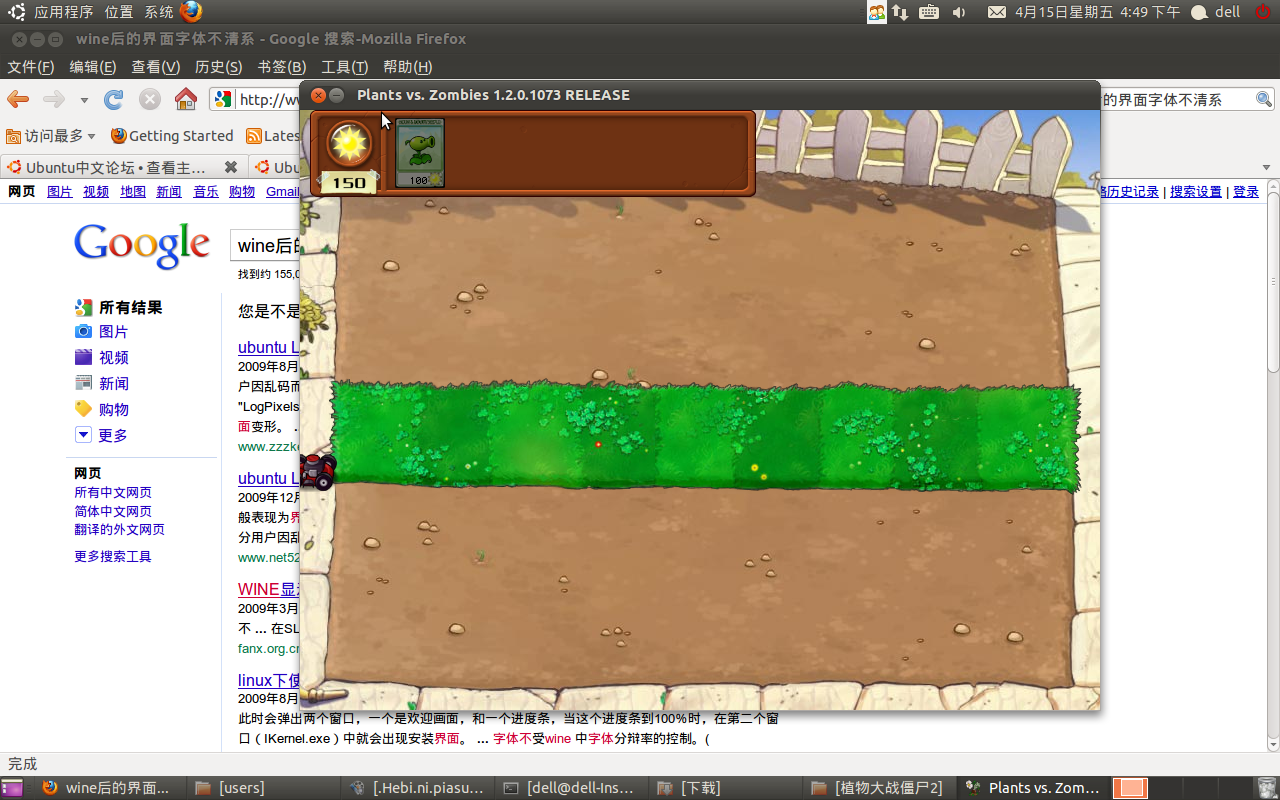
Task: Launch Firefox from the top panel icon
Action: click(191, 12)
